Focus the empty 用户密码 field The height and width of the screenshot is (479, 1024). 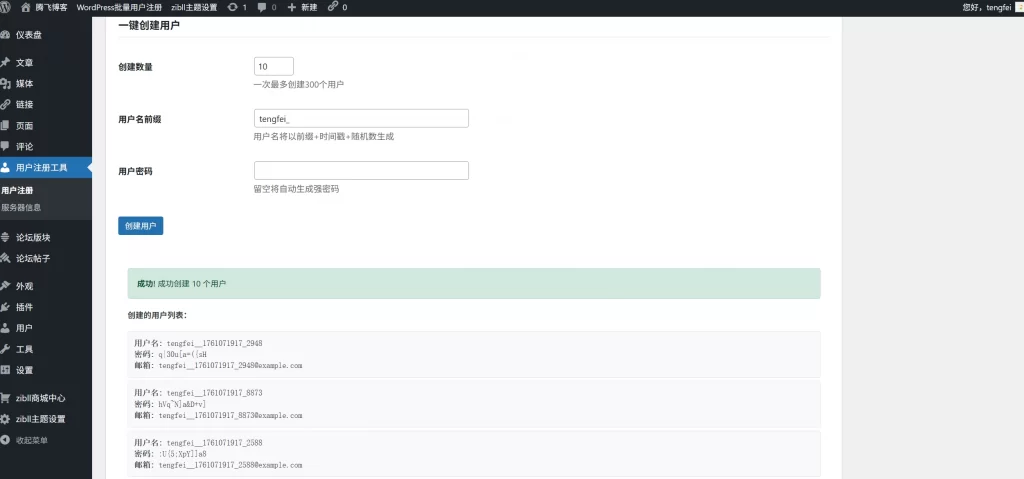click(361, 170)
